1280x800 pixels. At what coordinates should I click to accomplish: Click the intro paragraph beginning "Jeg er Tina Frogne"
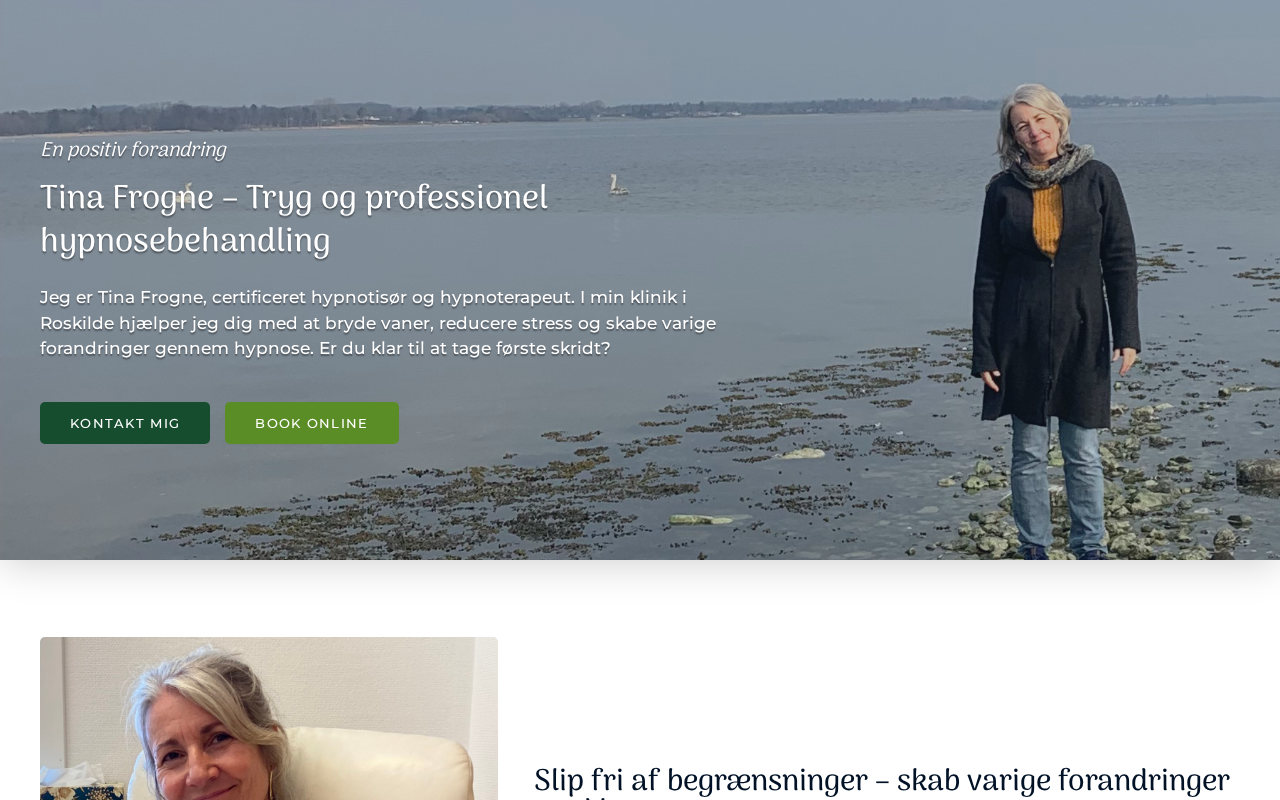coord(378,323)
